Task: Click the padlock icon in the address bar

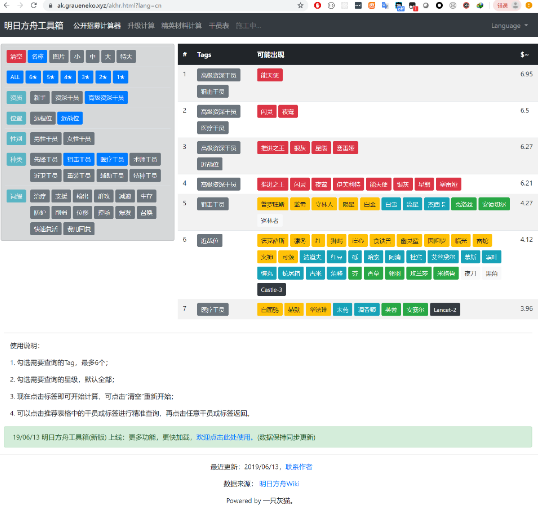Action: pyautogui.click(x=51, y=5)
